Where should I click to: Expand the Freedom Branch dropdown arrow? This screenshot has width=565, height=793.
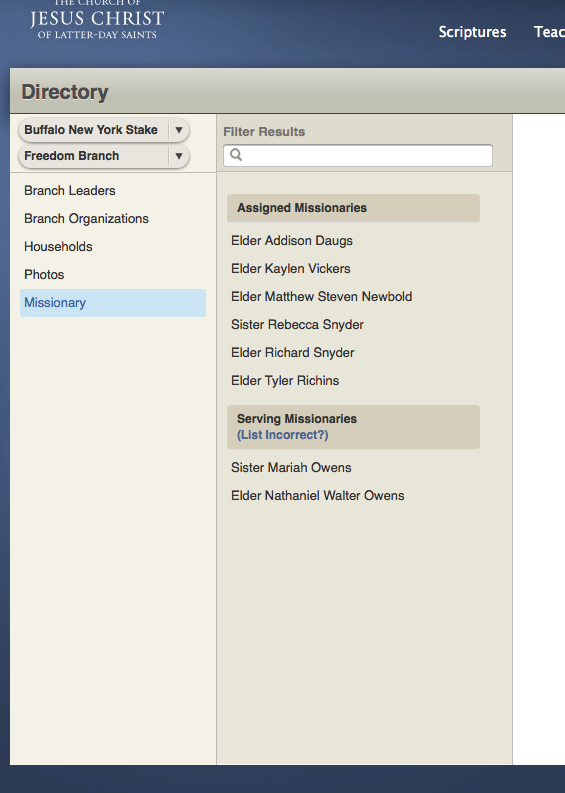pyautogui.click(x=179, y=156)
